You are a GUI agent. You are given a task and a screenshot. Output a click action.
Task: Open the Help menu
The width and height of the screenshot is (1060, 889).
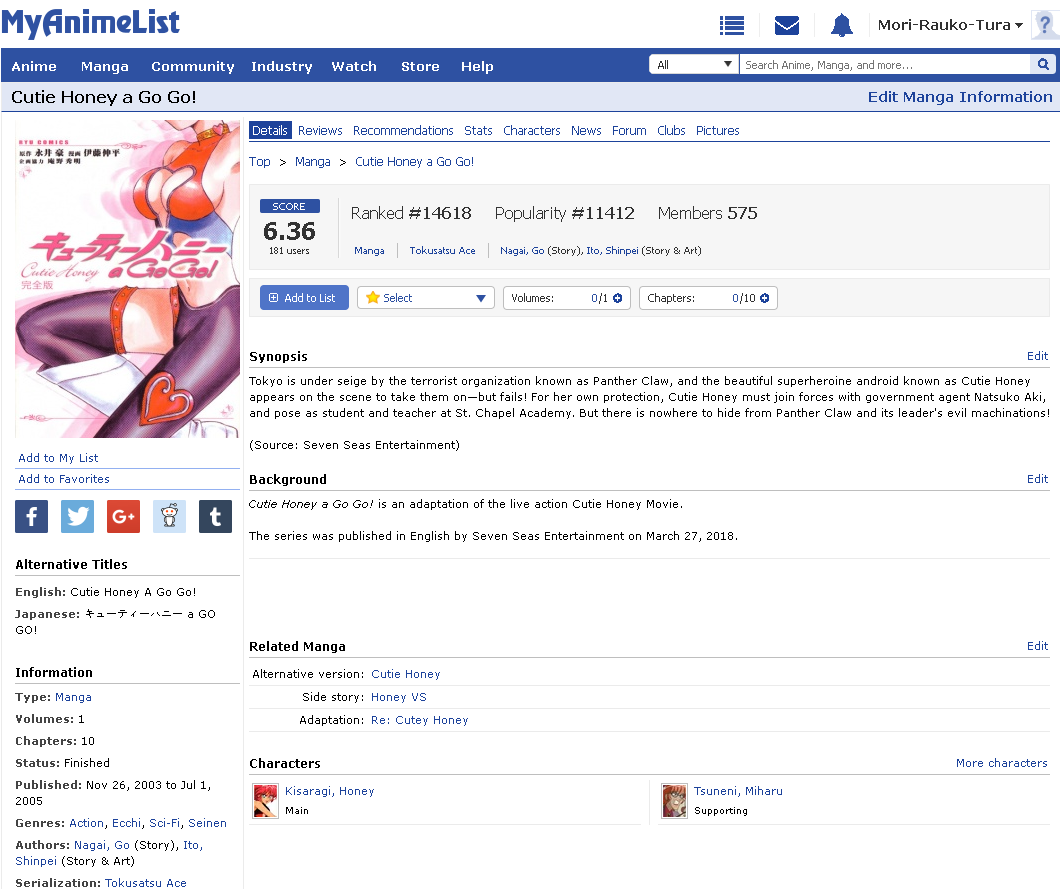tap(477, 66)
